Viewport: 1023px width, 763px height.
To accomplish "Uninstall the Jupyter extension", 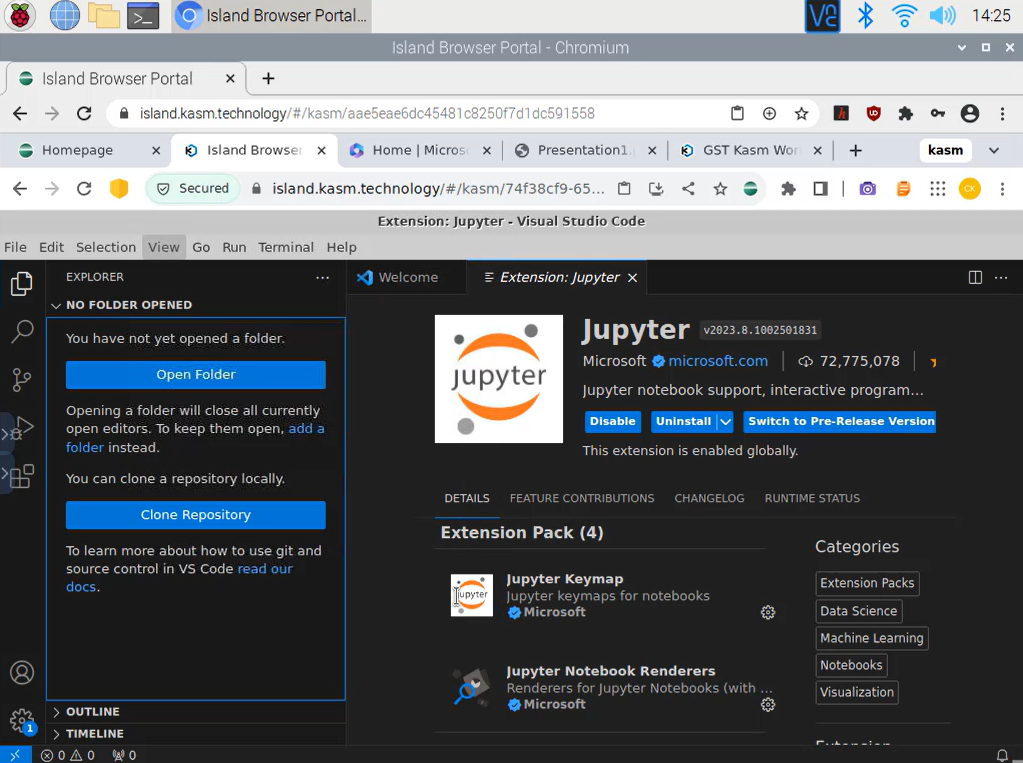I will [x=683, y=422].
